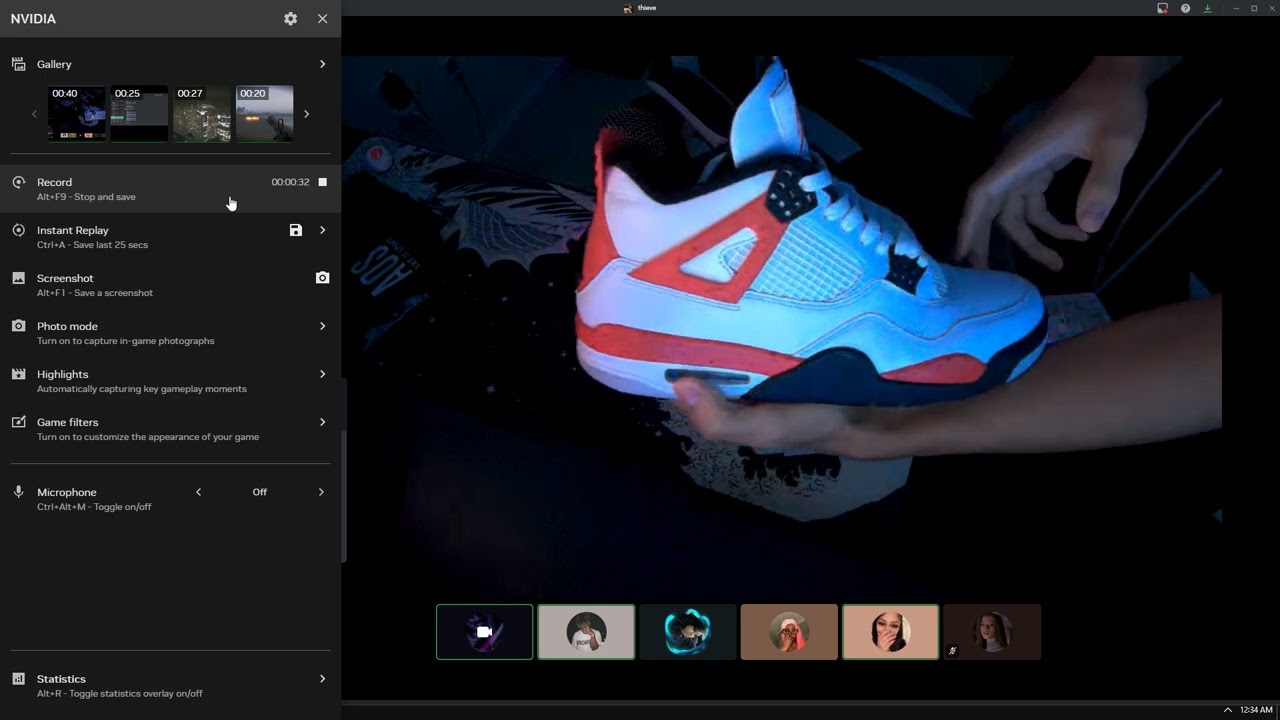Click the microphone Off value

260,492
